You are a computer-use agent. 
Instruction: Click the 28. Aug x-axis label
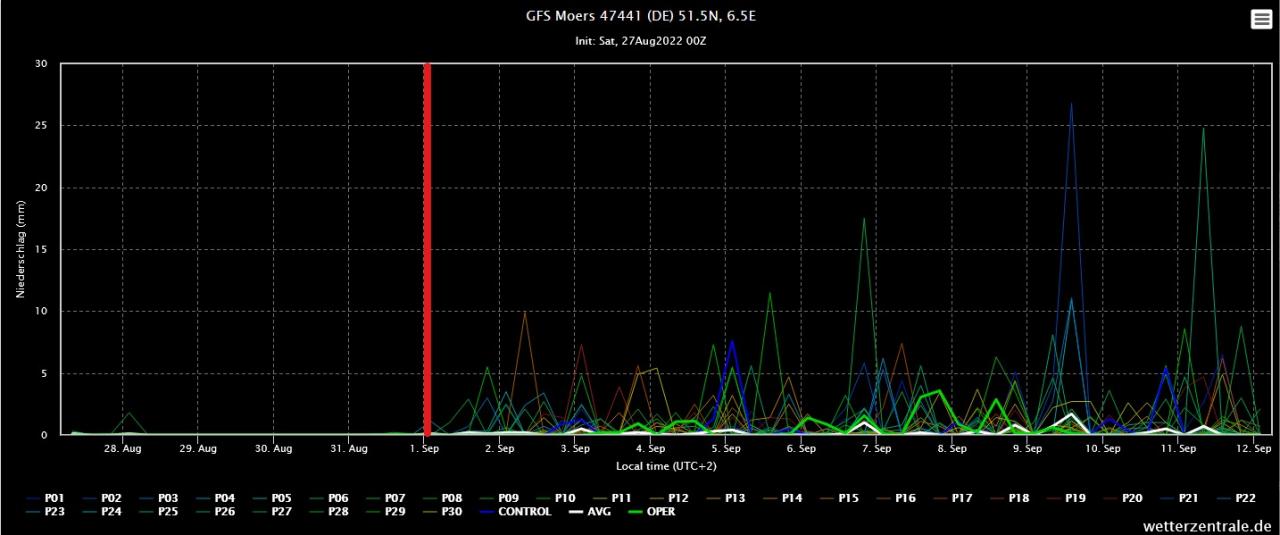point(123,449)
